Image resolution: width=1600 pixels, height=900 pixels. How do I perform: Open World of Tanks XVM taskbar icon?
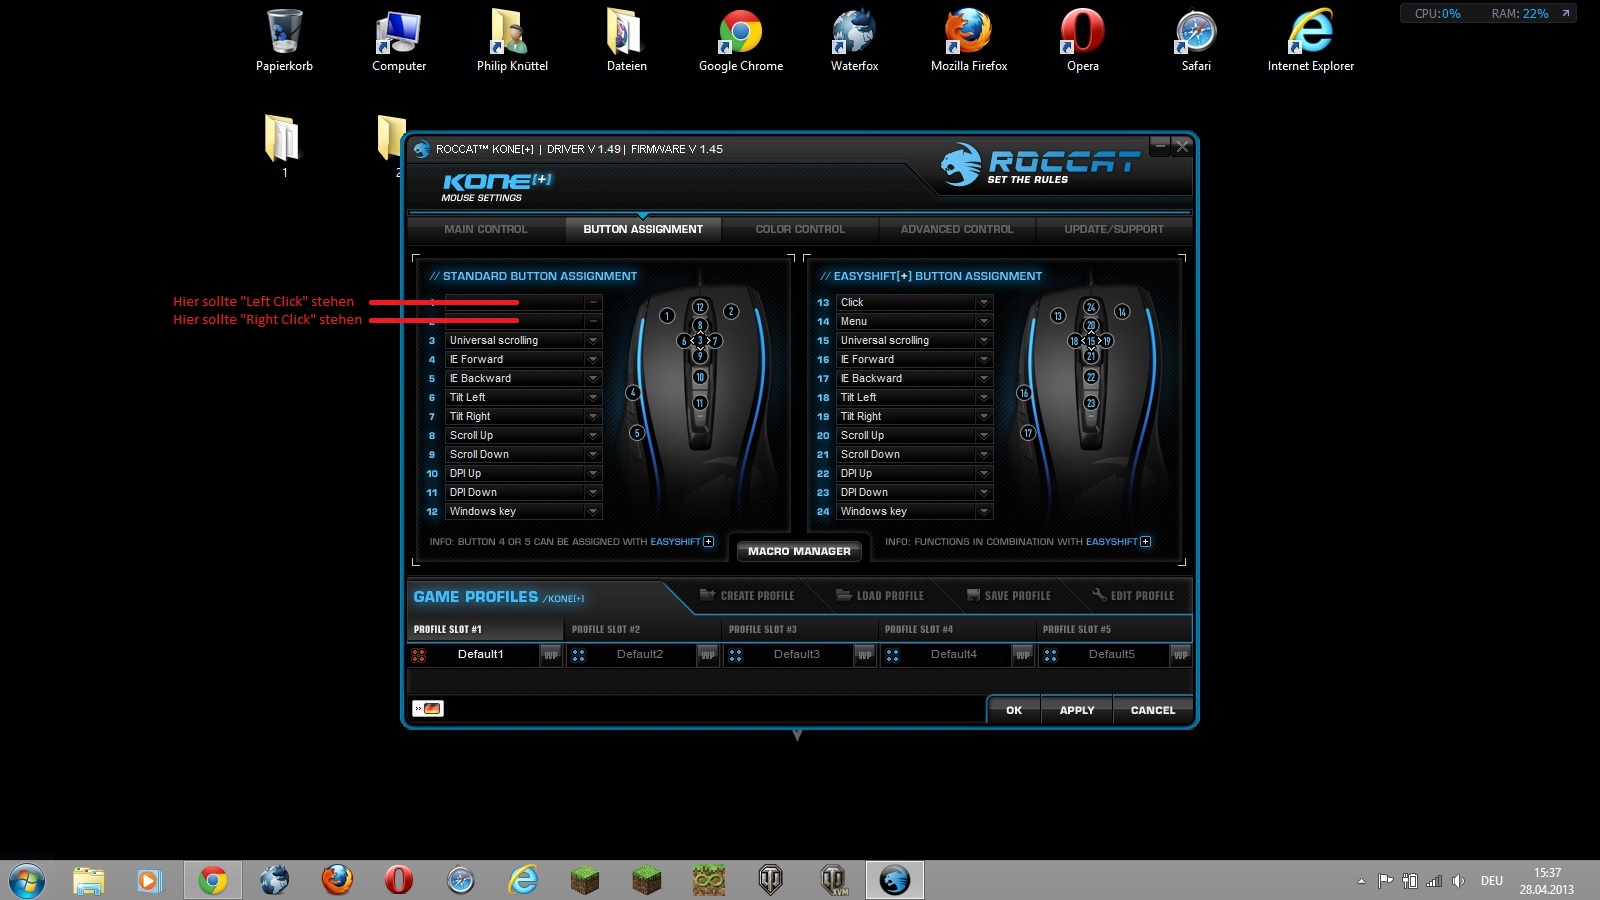point(833,880)
